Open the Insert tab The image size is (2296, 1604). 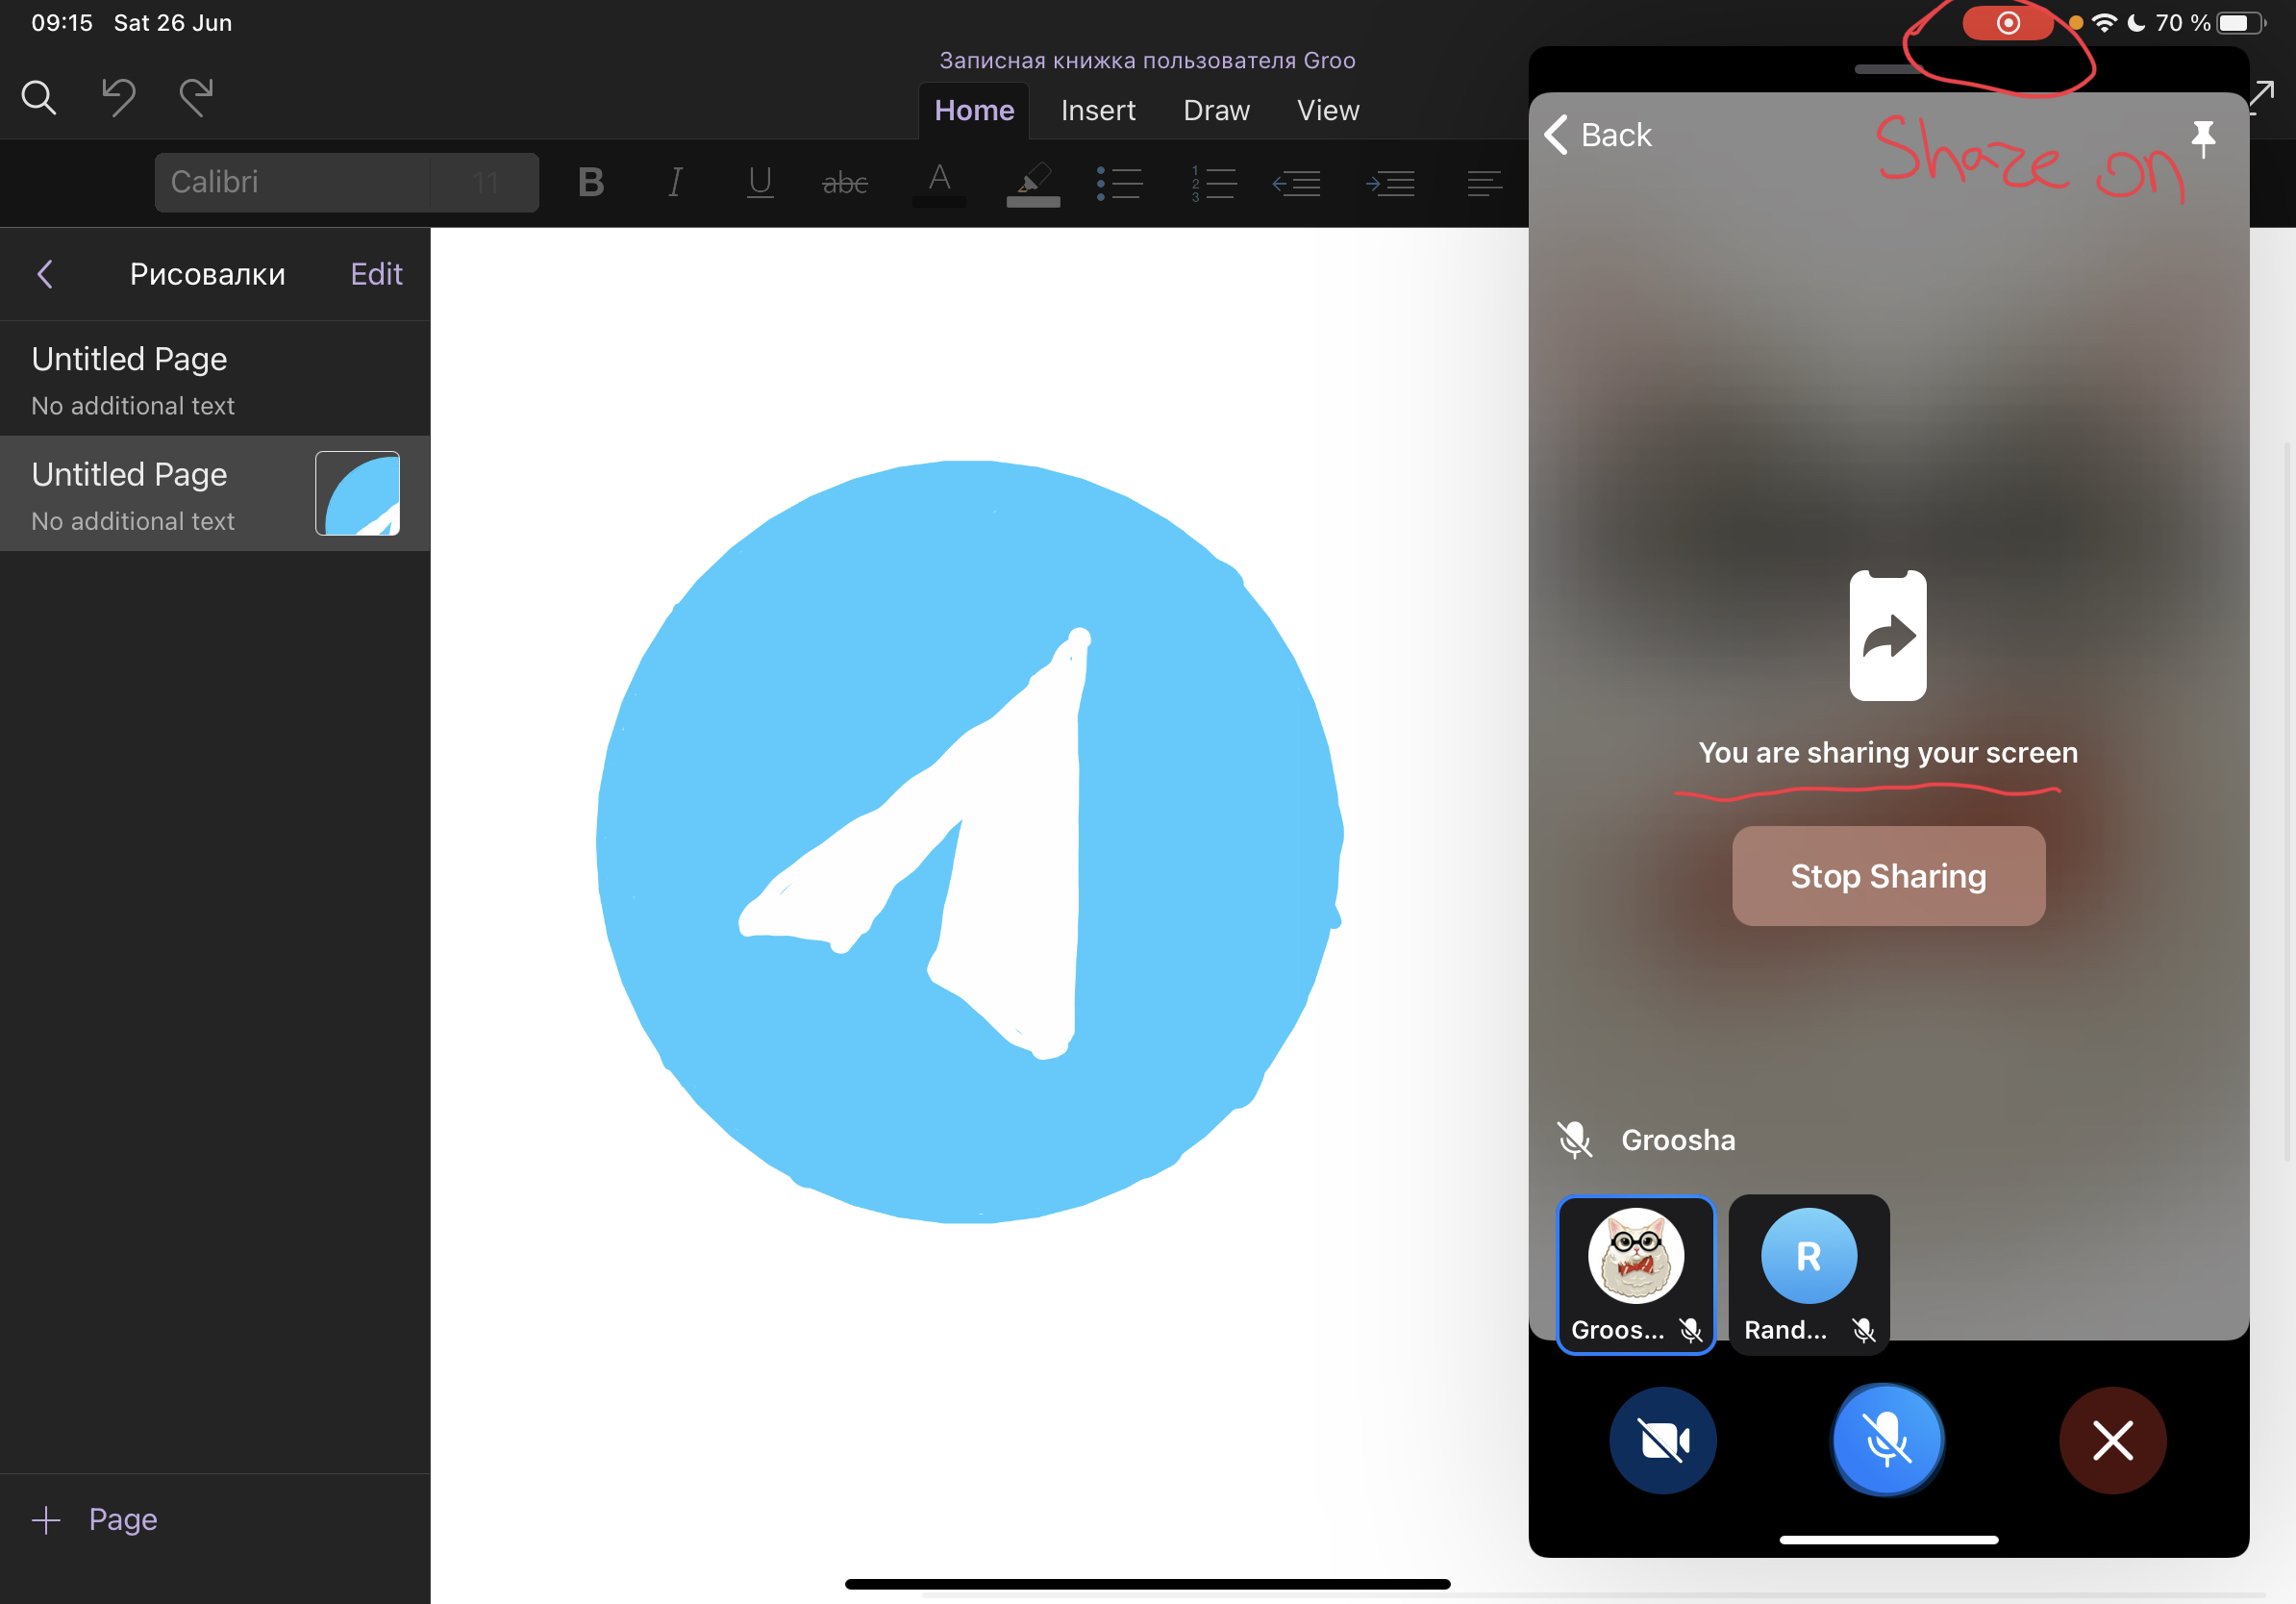[1097, 110]
